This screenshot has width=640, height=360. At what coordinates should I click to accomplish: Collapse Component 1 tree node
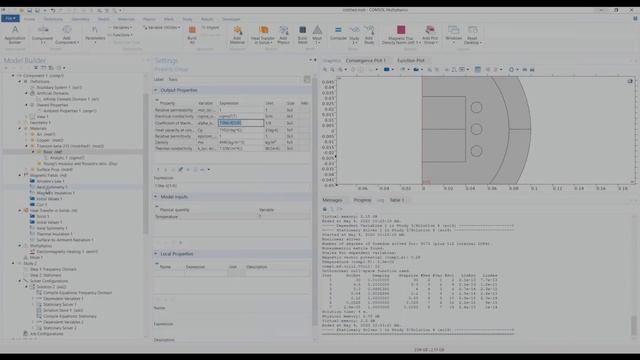(x=13, y=76)
